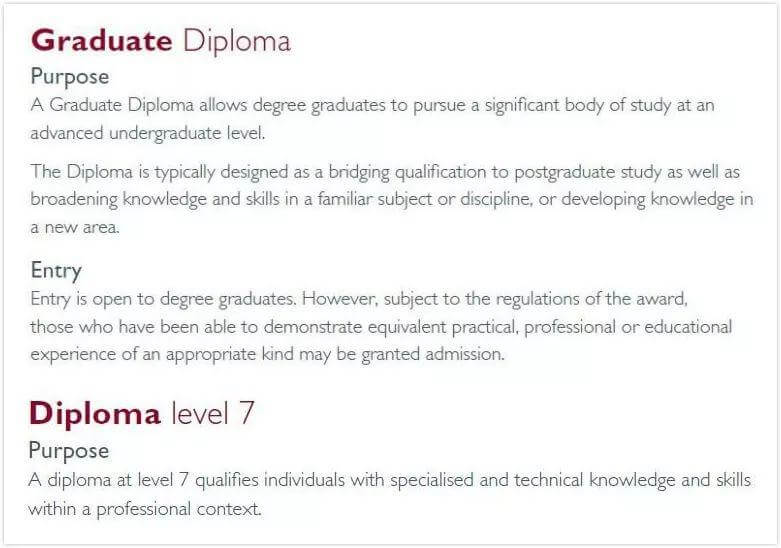
Task: Click the text "a new area."
Action: [74, 227]
